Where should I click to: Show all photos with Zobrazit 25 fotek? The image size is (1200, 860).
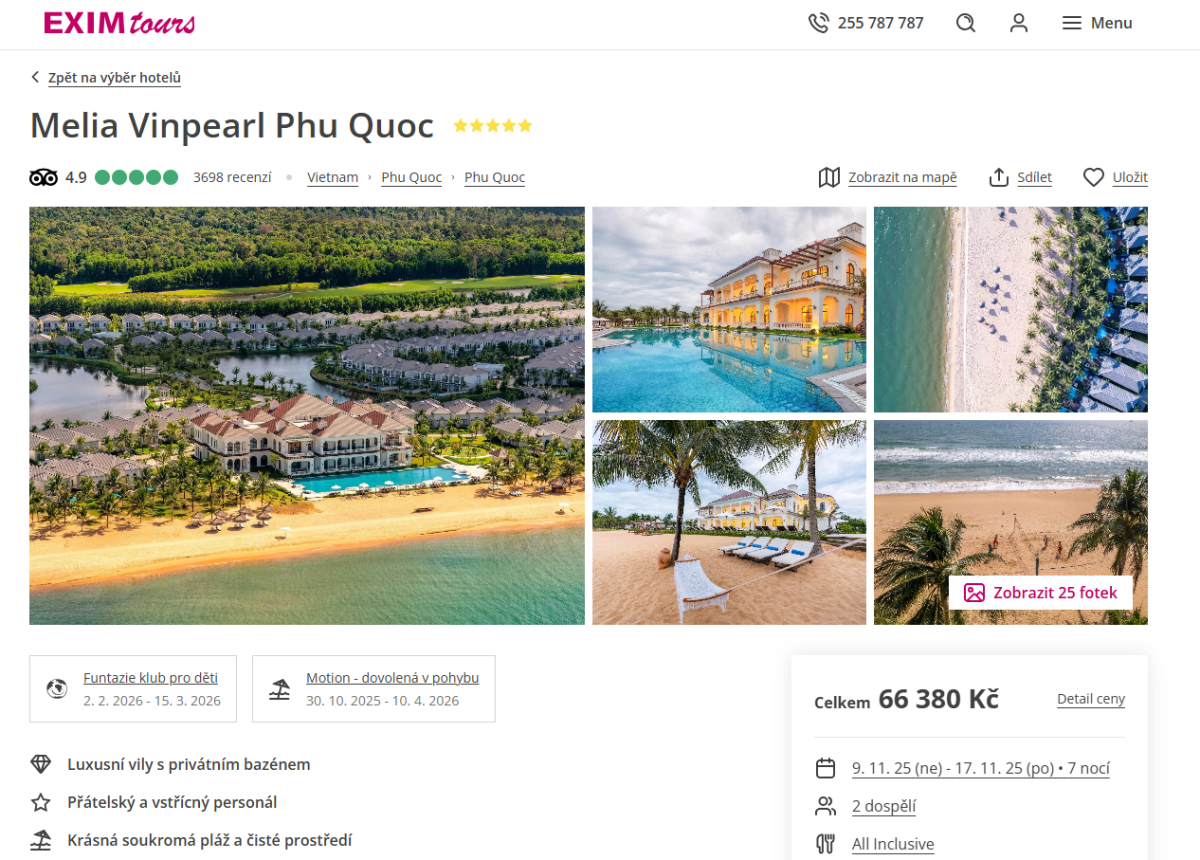coord(1040,592)
